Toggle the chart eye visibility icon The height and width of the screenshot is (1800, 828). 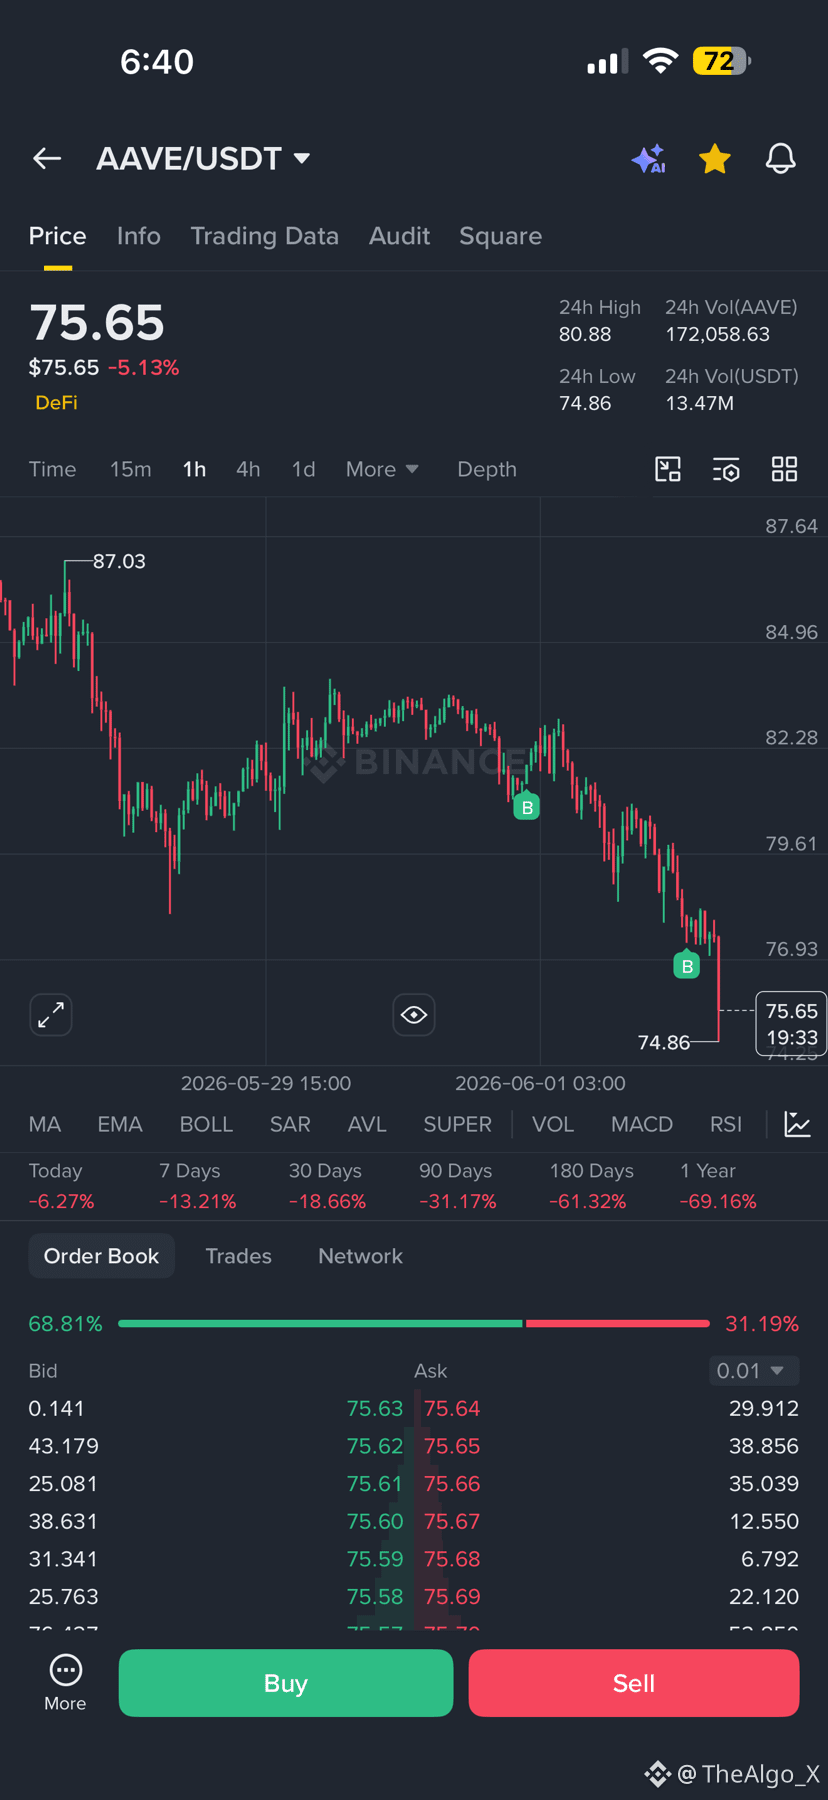coord(414,1015)
